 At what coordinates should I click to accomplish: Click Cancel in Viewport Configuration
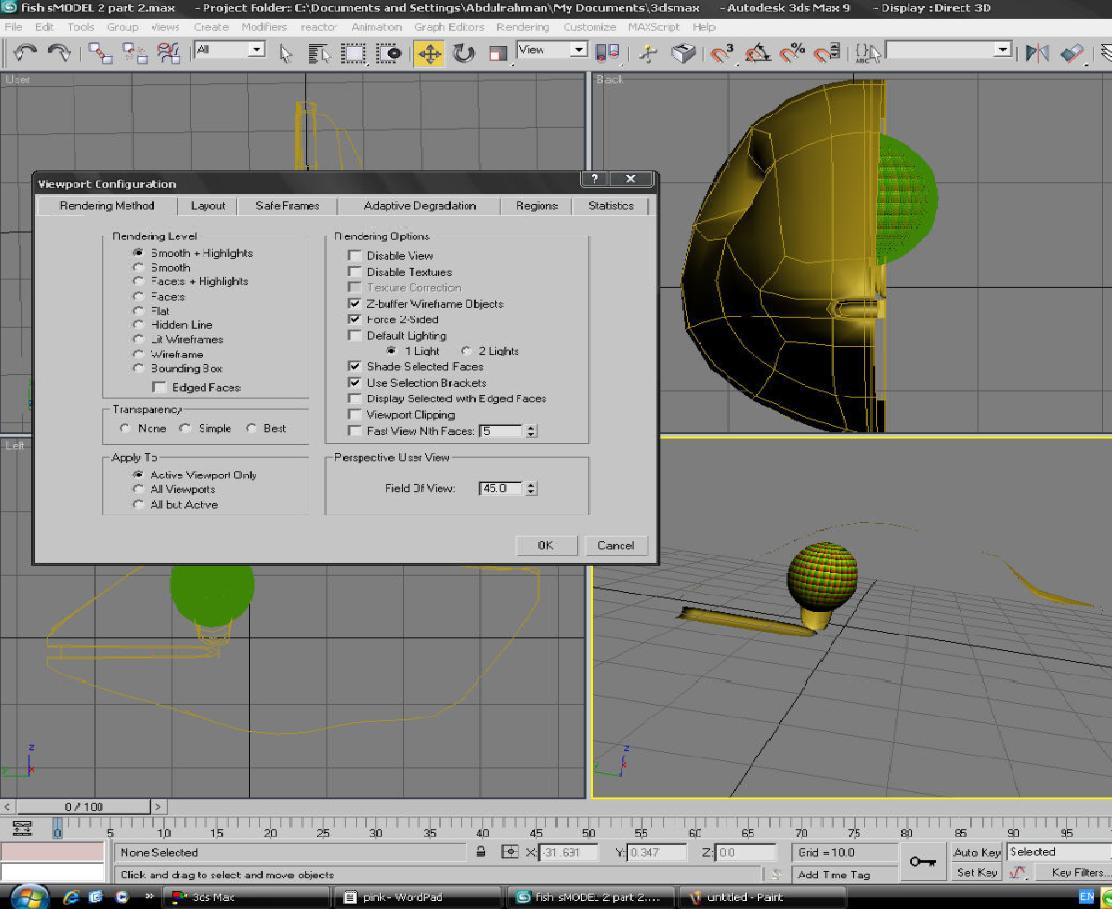[x=616, y=545]
